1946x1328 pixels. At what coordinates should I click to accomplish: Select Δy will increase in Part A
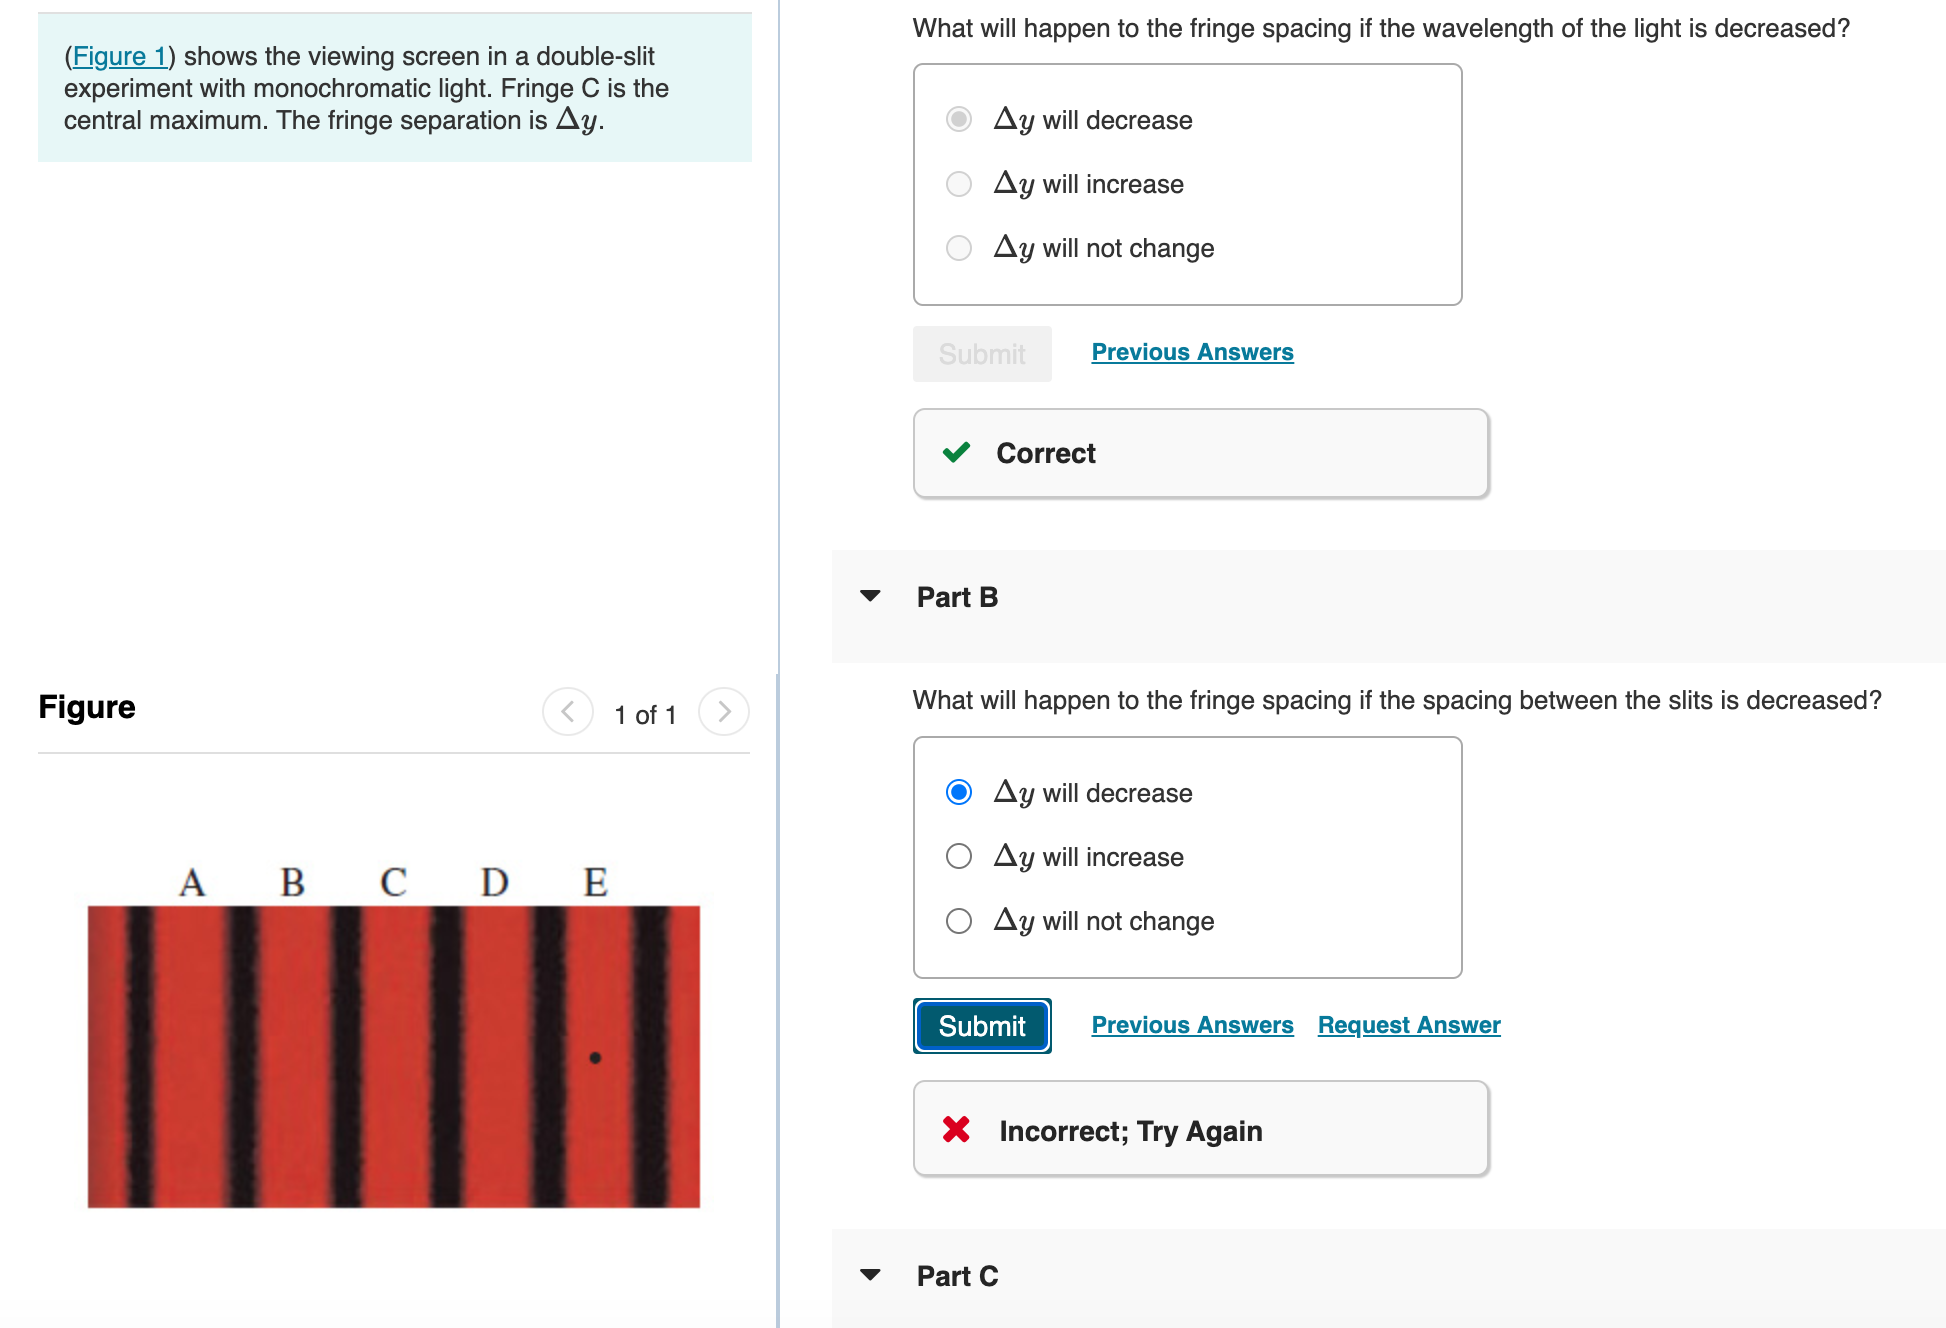tap(958, 184)
